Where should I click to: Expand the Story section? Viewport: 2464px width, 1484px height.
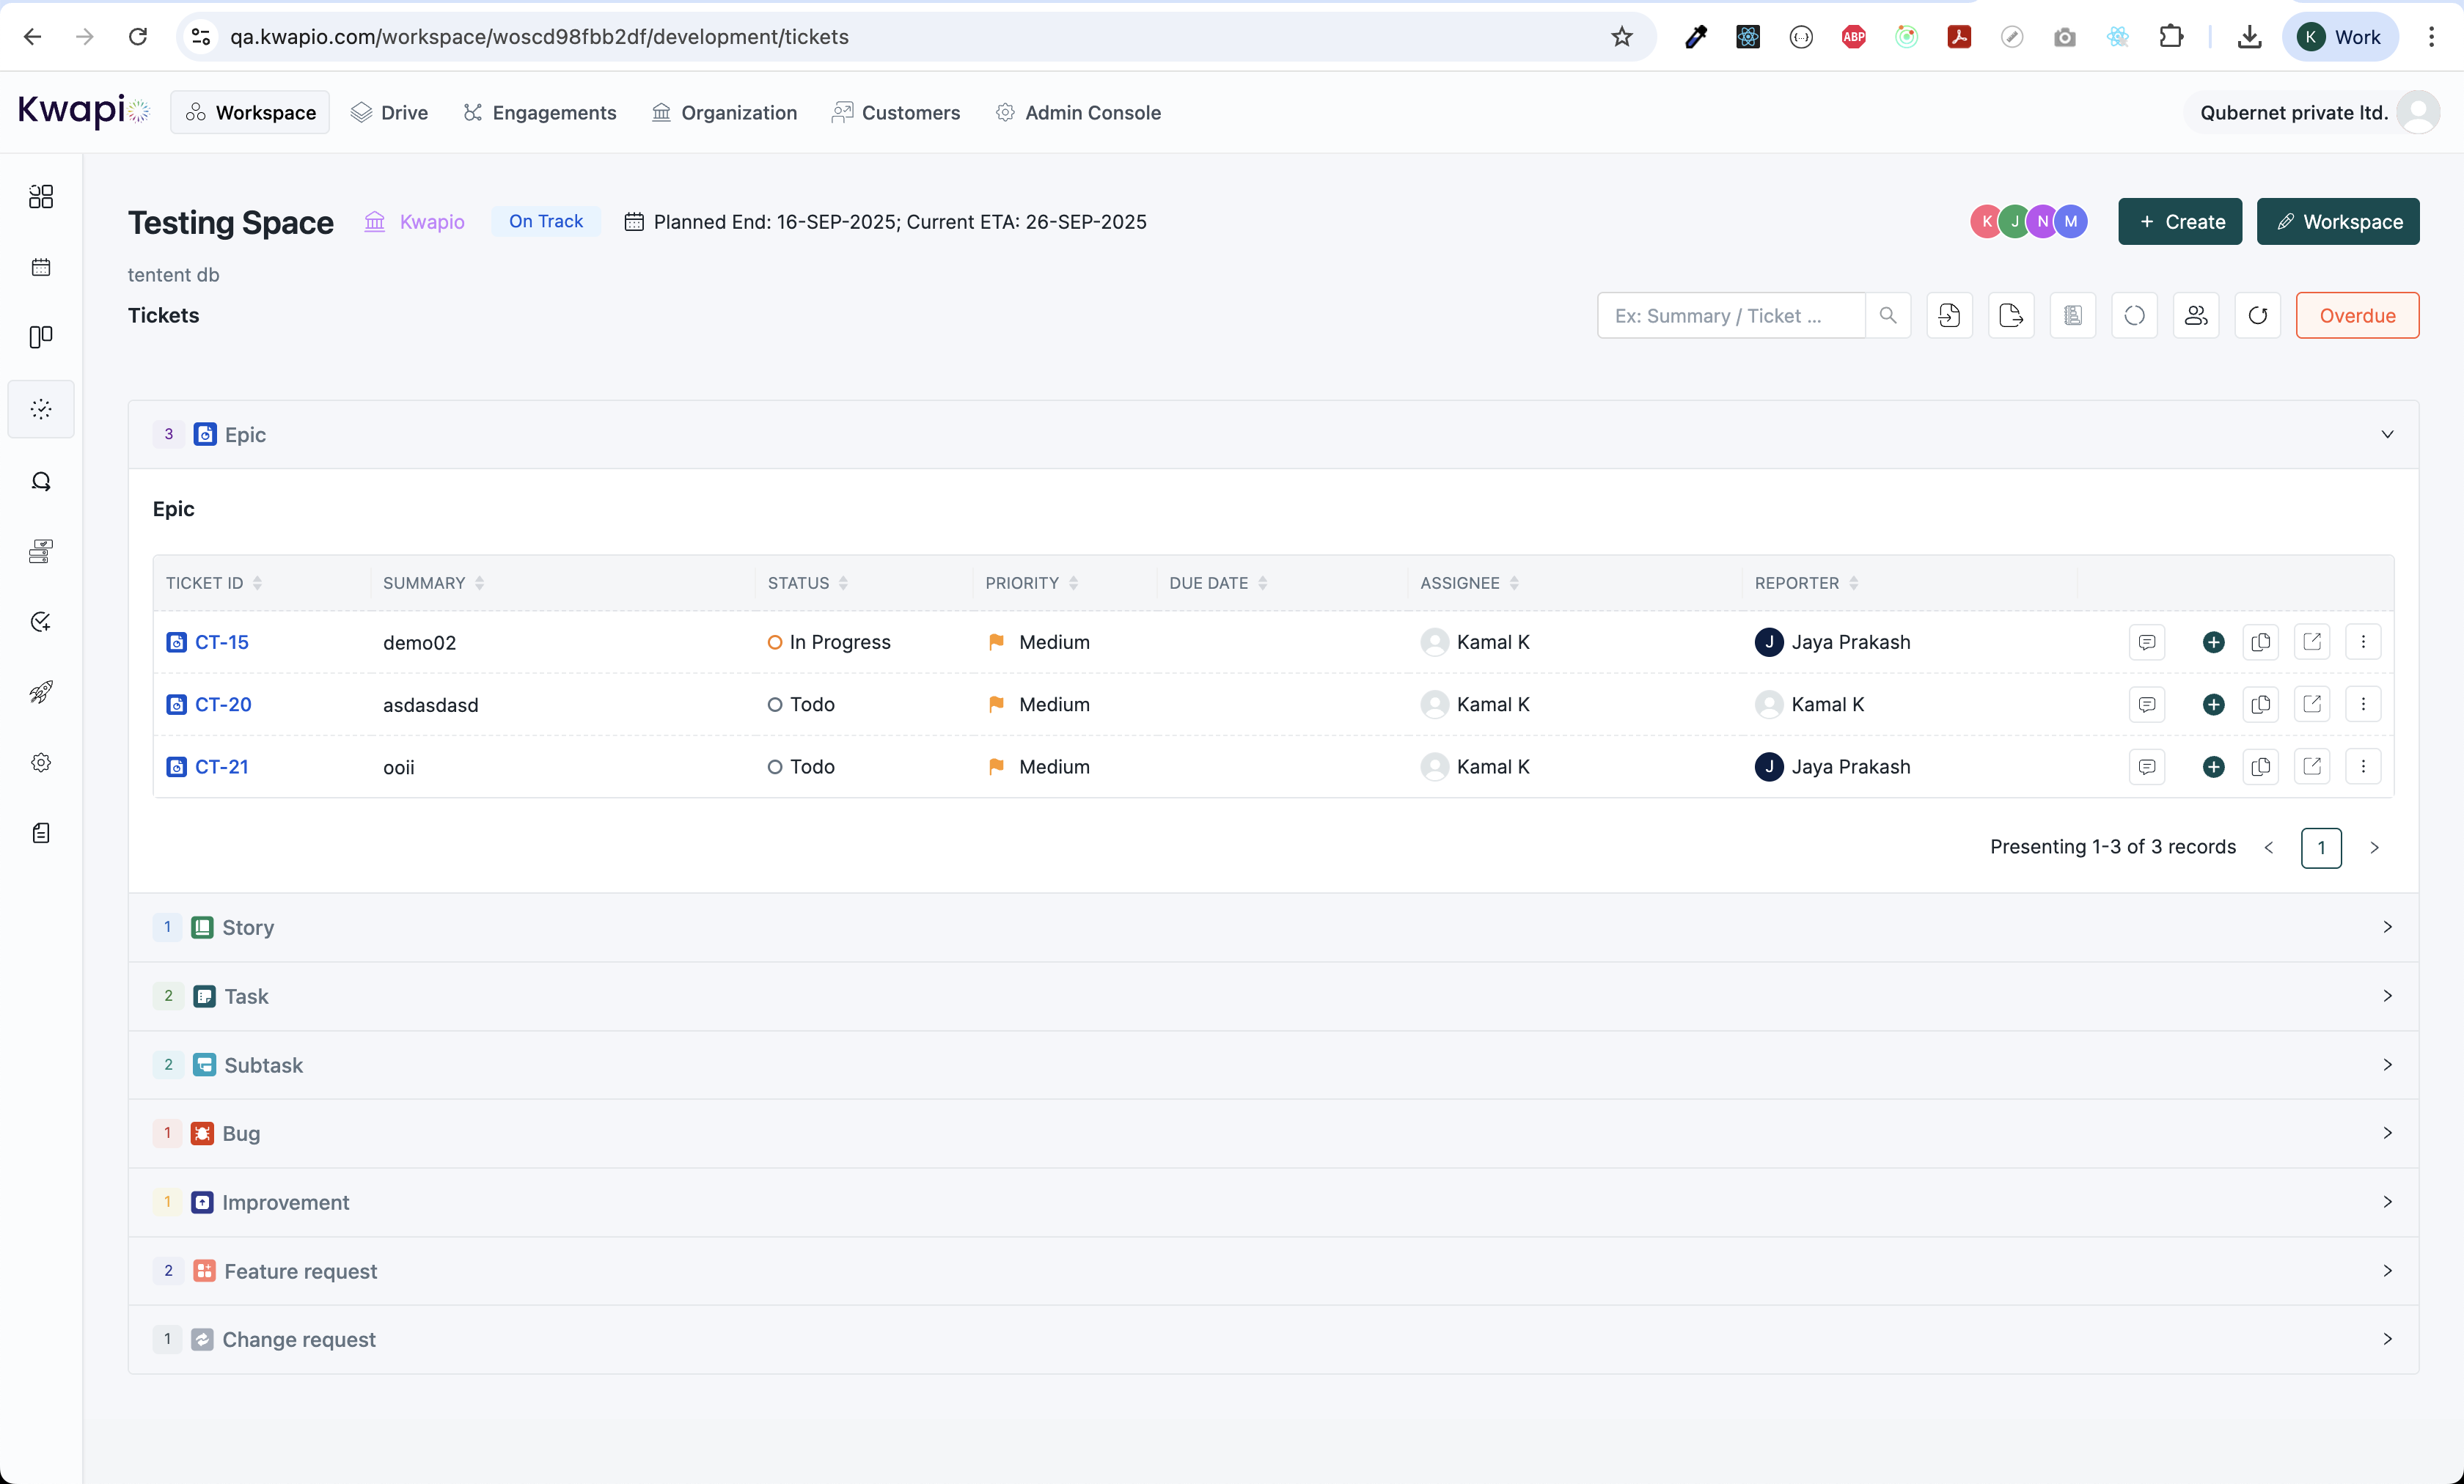pos(2386,927)
